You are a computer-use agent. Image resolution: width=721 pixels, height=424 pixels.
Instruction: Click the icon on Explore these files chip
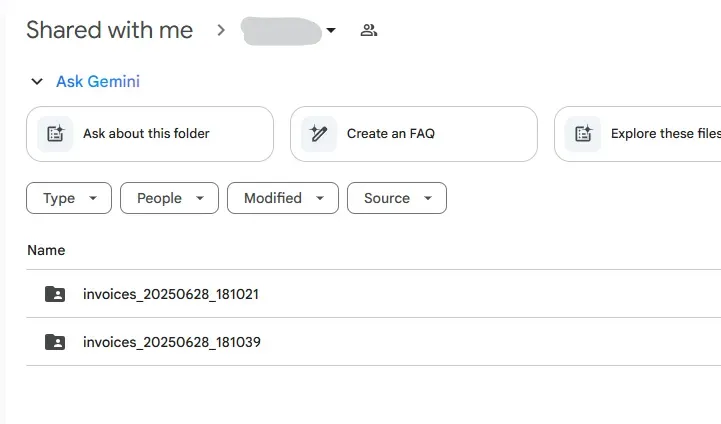tap(583, 134)
